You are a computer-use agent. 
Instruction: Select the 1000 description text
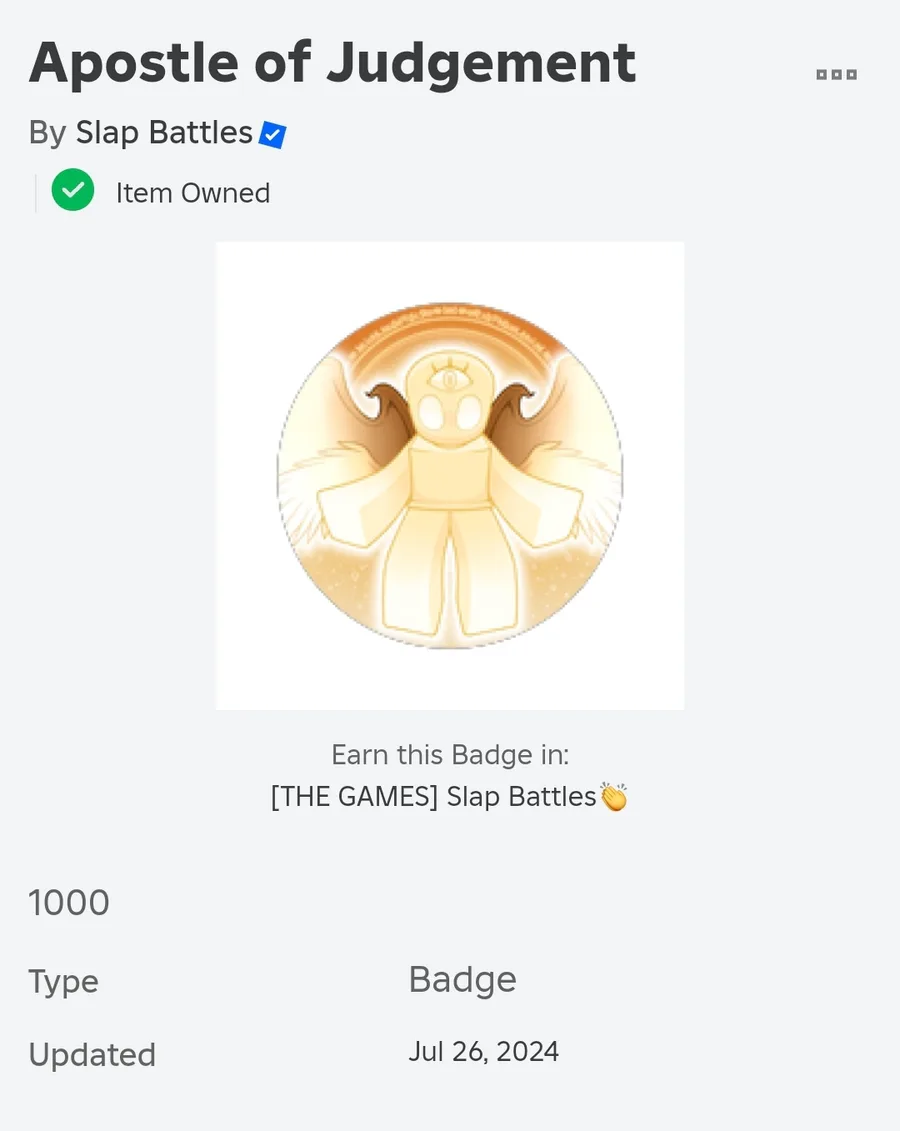point(69,903)
